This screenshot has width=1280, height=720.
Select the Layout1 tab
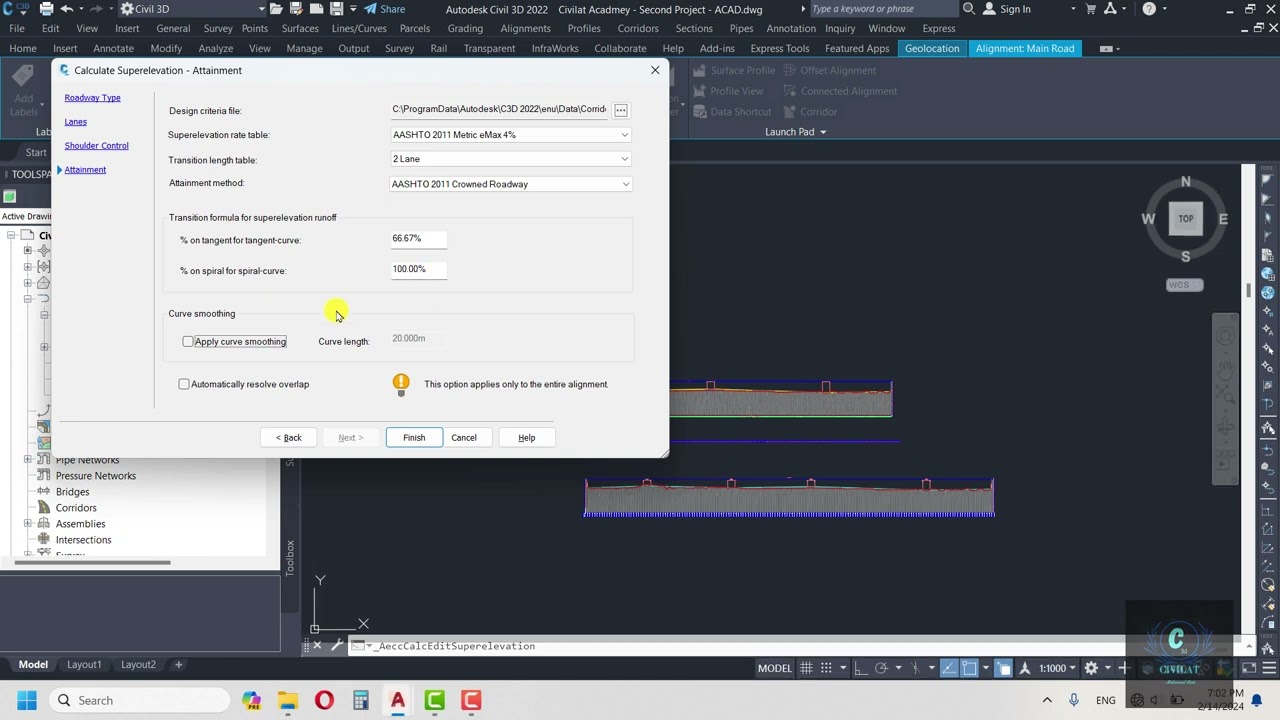[x=84, y=665]
